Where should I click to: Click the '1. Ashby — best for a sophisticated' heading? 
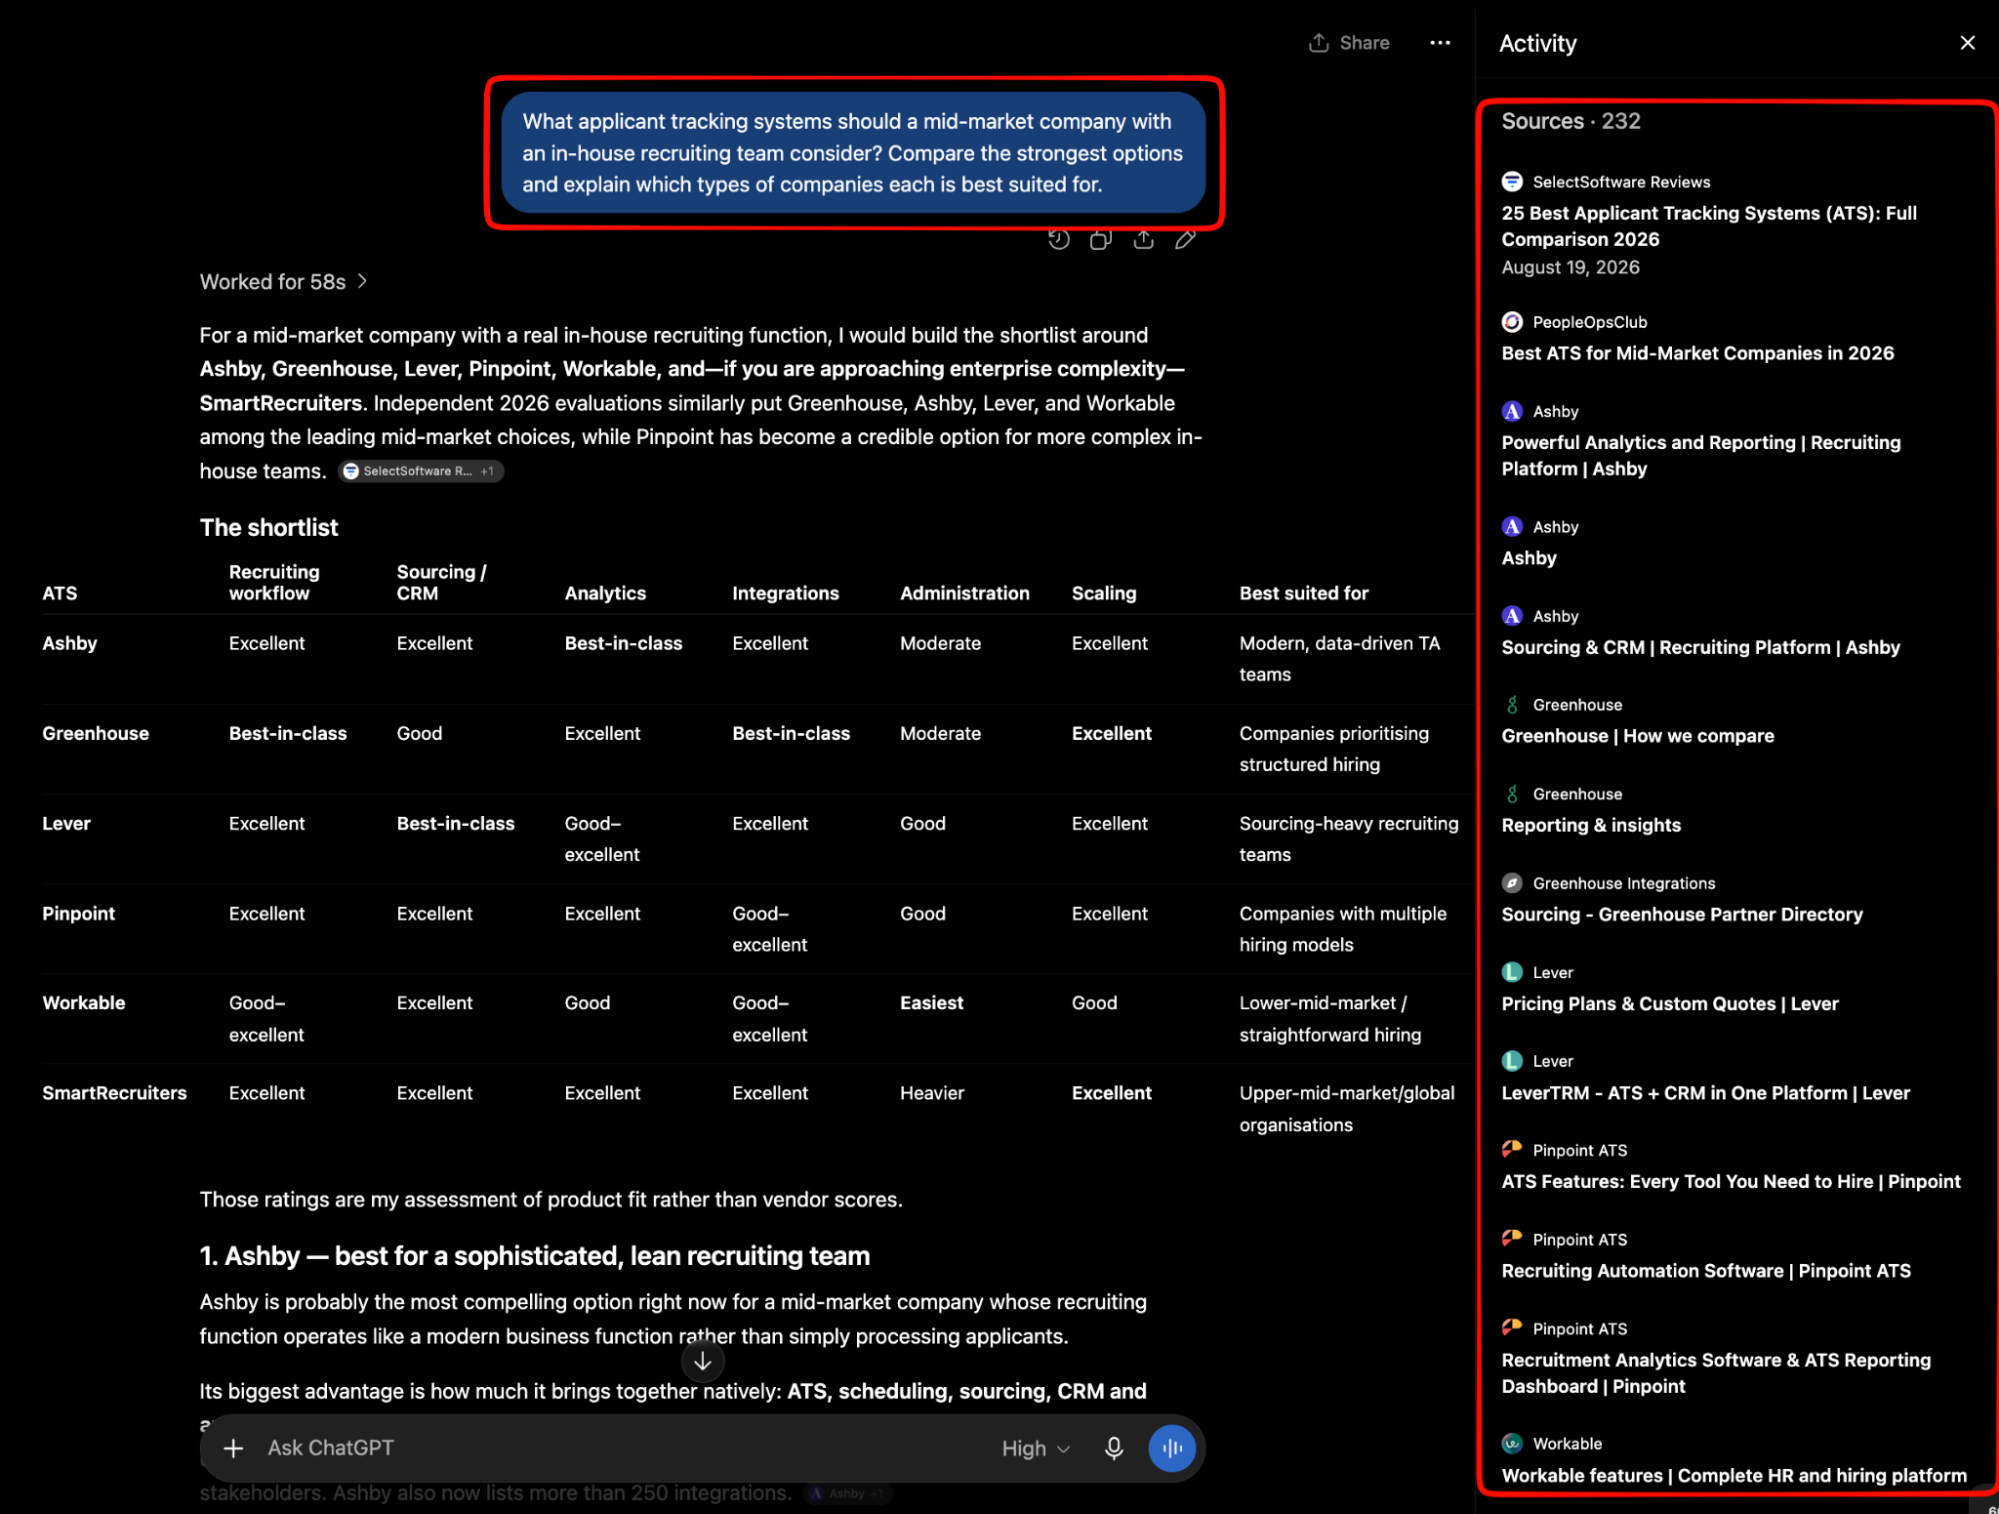534,1256
